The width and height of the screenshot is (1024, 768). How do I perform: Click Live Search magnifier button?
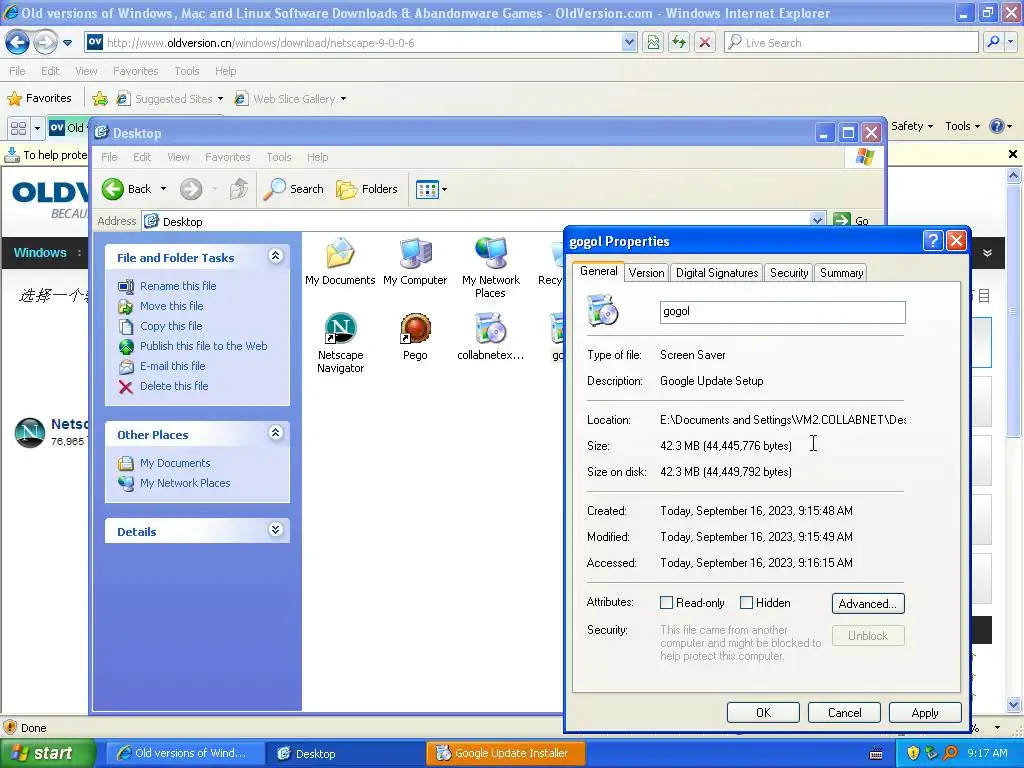993,42
